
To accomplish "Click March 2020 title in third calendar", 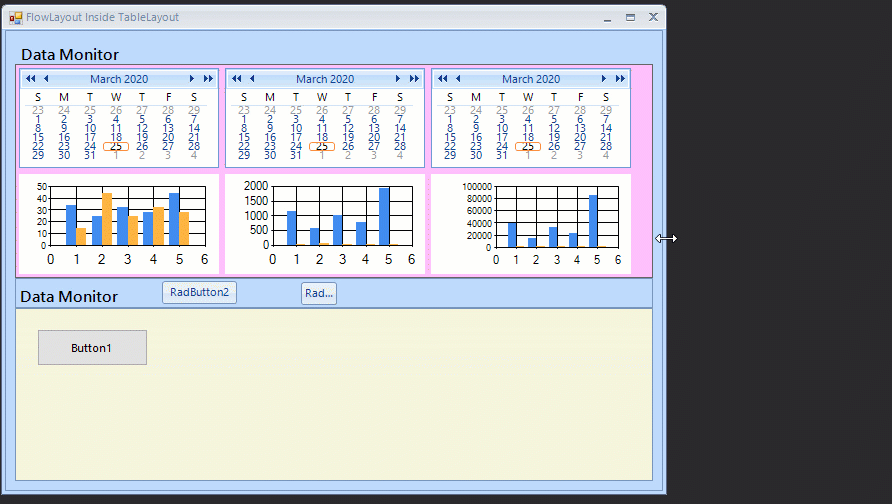I will tap(531, 79).
